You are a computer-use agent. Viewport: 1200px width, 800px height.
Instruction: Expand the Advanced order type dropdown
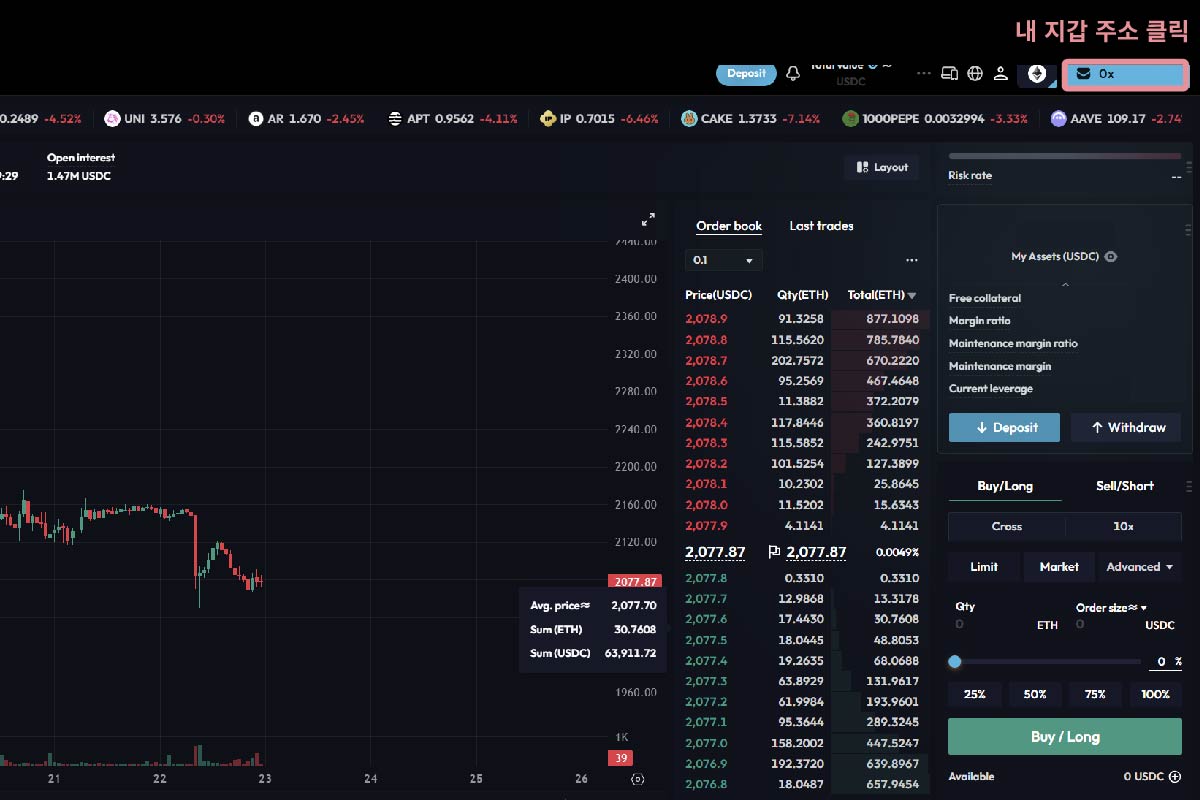pyautogui.click(x=1139, y=567)
